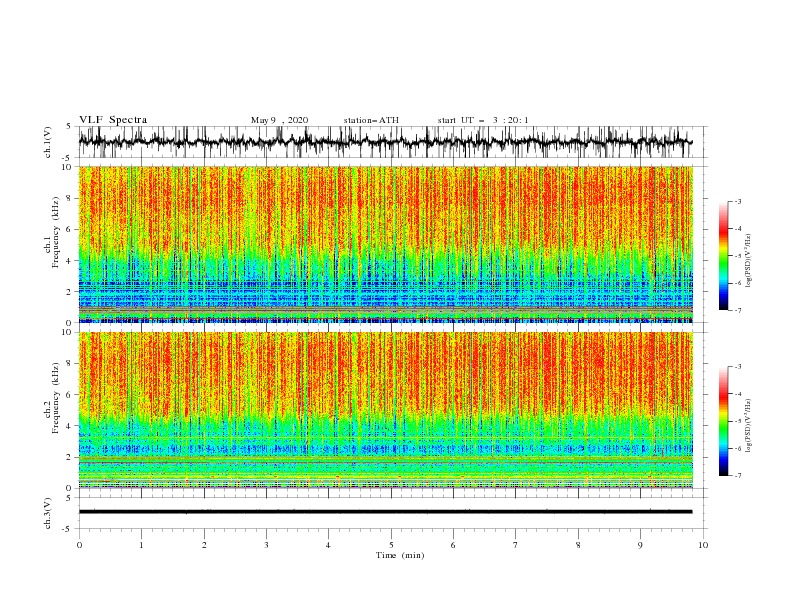Click the 'May 9 , 2020' date label

tap(279, 120)
